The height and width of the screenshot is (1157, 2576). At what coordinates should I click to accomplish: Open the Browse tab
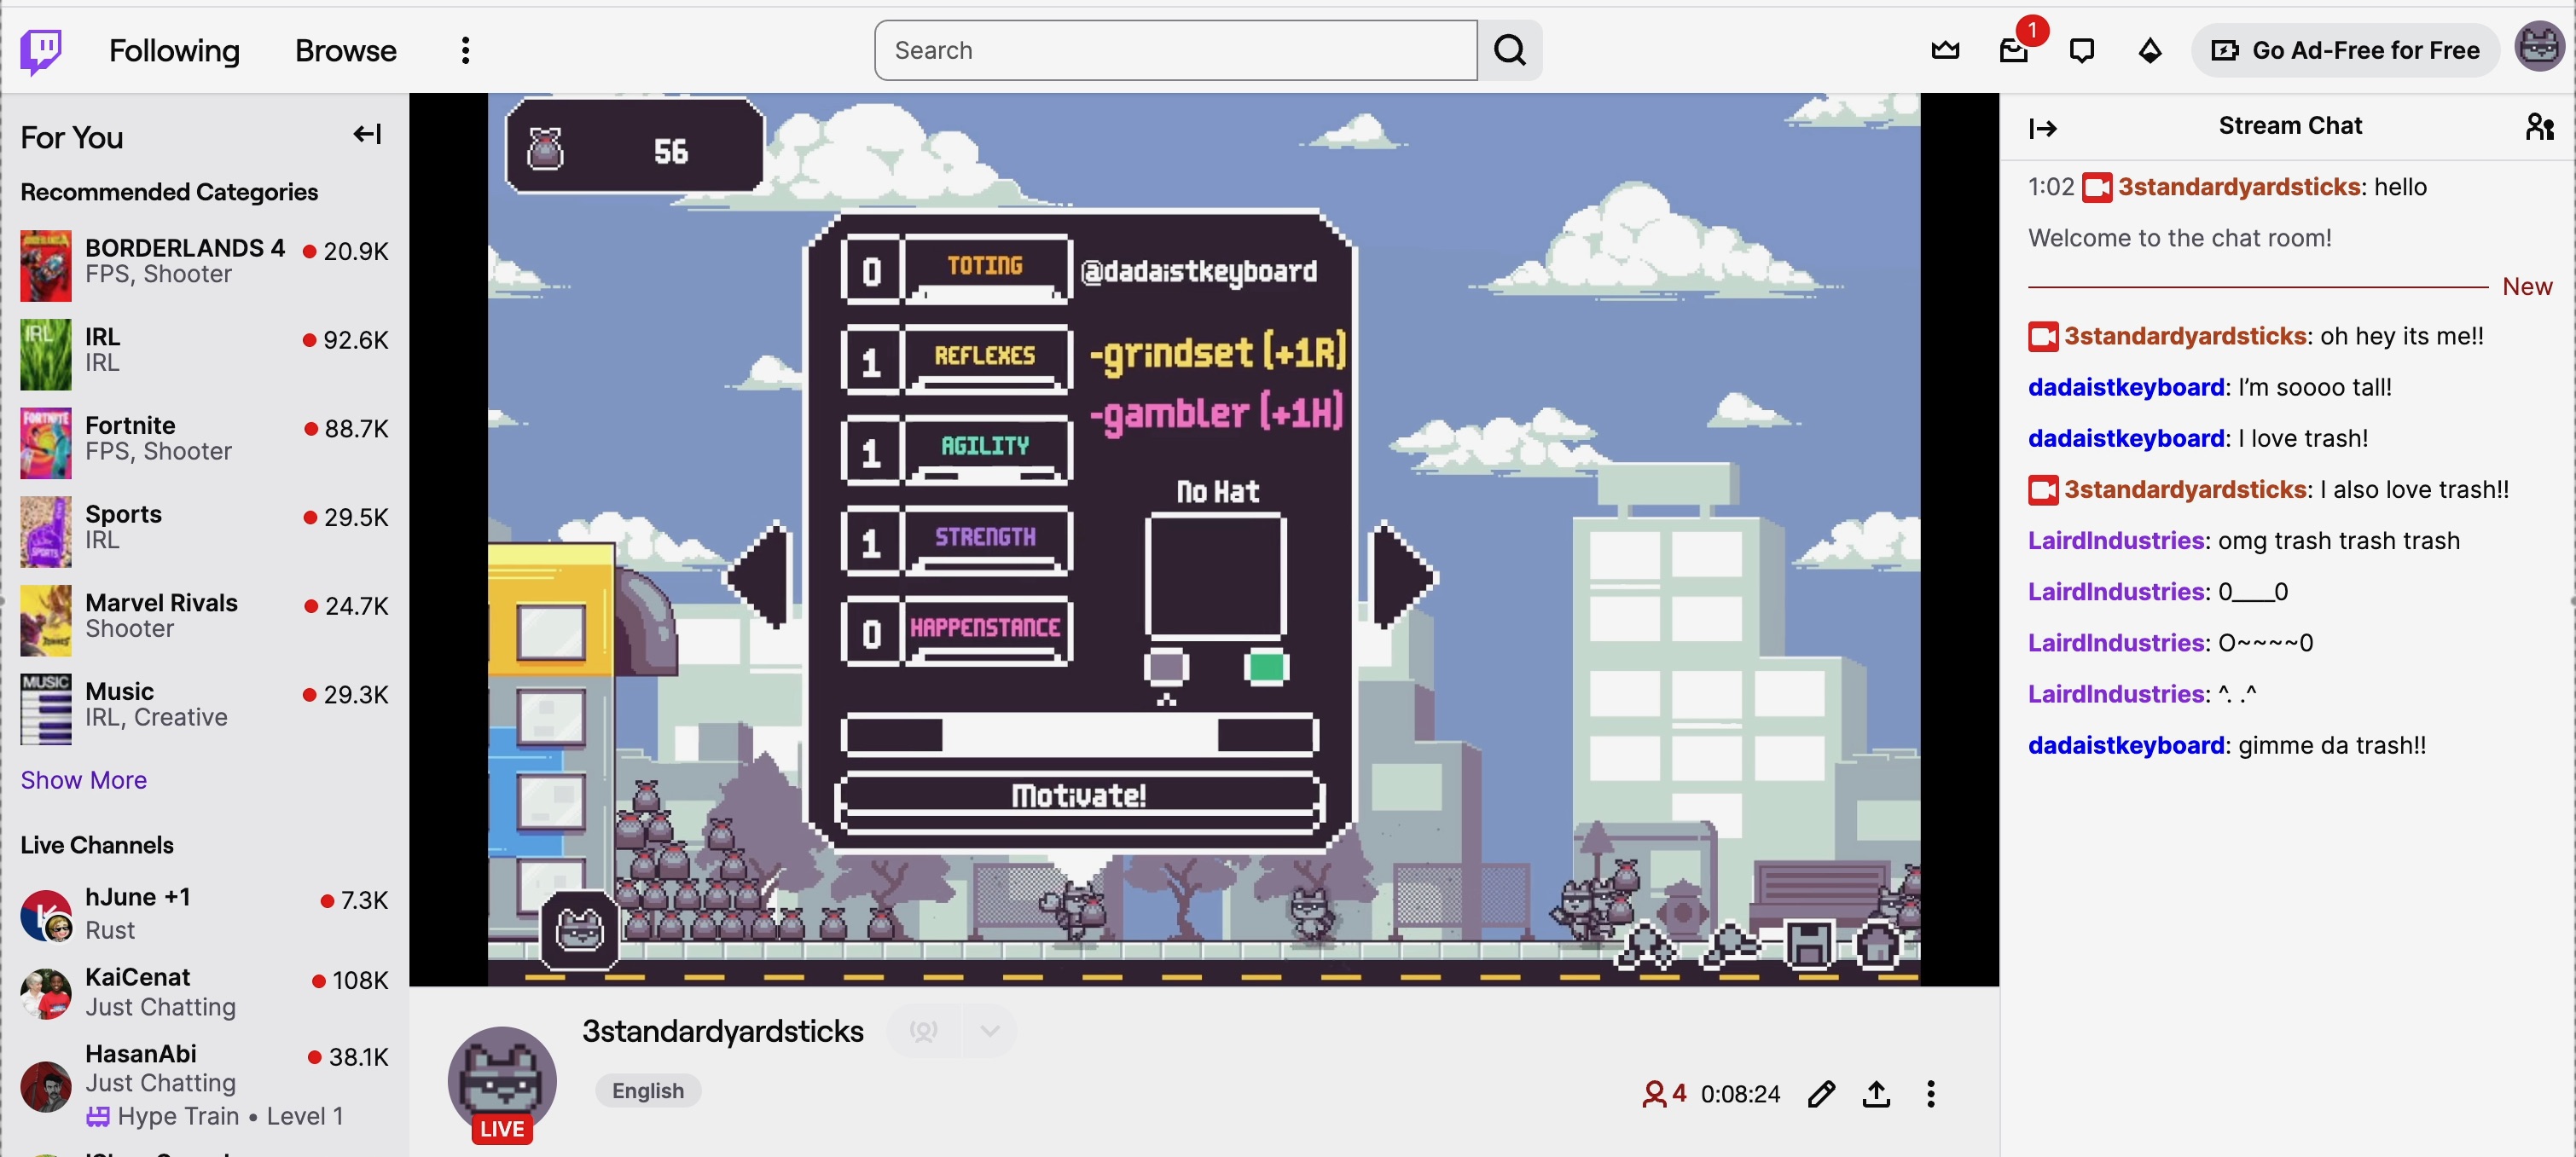coord(344,49)
